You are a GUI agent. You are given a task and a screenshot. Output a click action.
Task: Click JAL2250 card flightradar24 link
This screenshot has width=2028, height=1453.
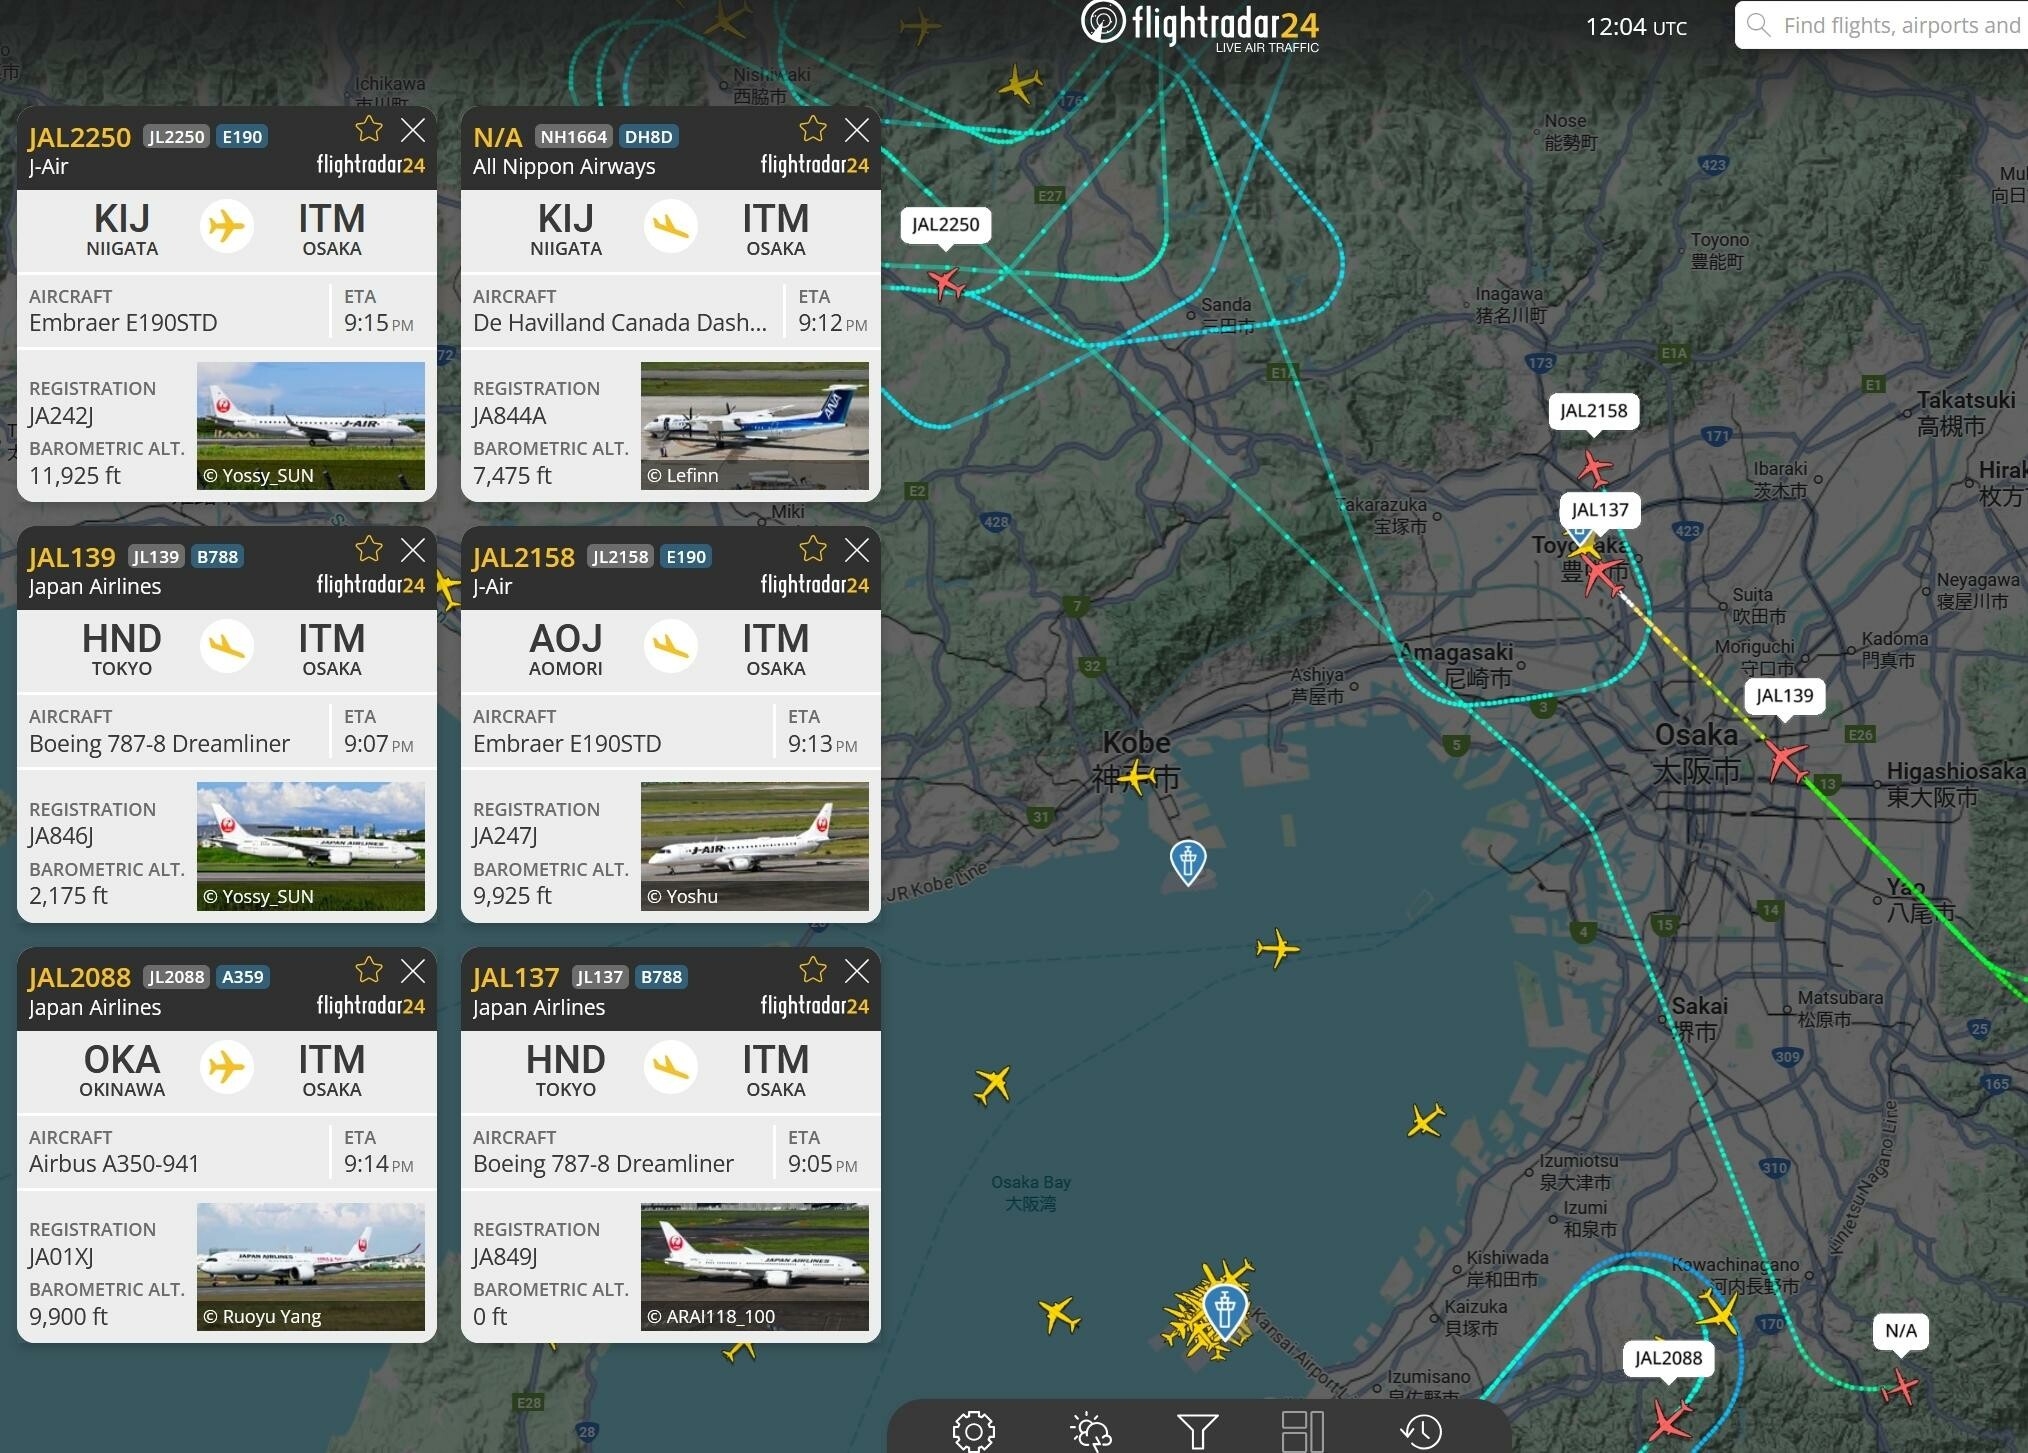(x=370, y=165)
